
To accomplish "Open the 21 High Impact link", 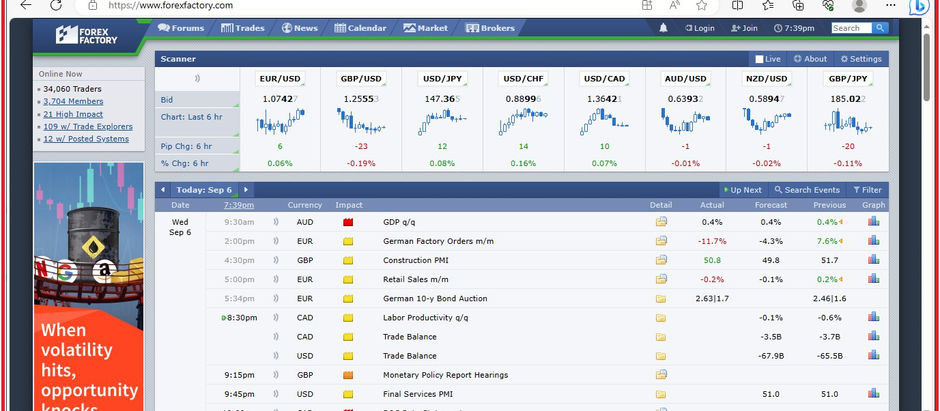I will pos(73,114).
